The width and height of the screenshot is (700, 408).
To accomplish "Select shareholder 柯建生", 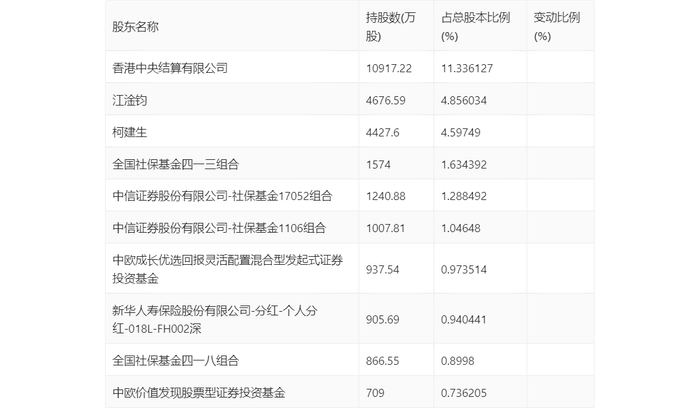I will pyautogui.click(x=129, y=132).
